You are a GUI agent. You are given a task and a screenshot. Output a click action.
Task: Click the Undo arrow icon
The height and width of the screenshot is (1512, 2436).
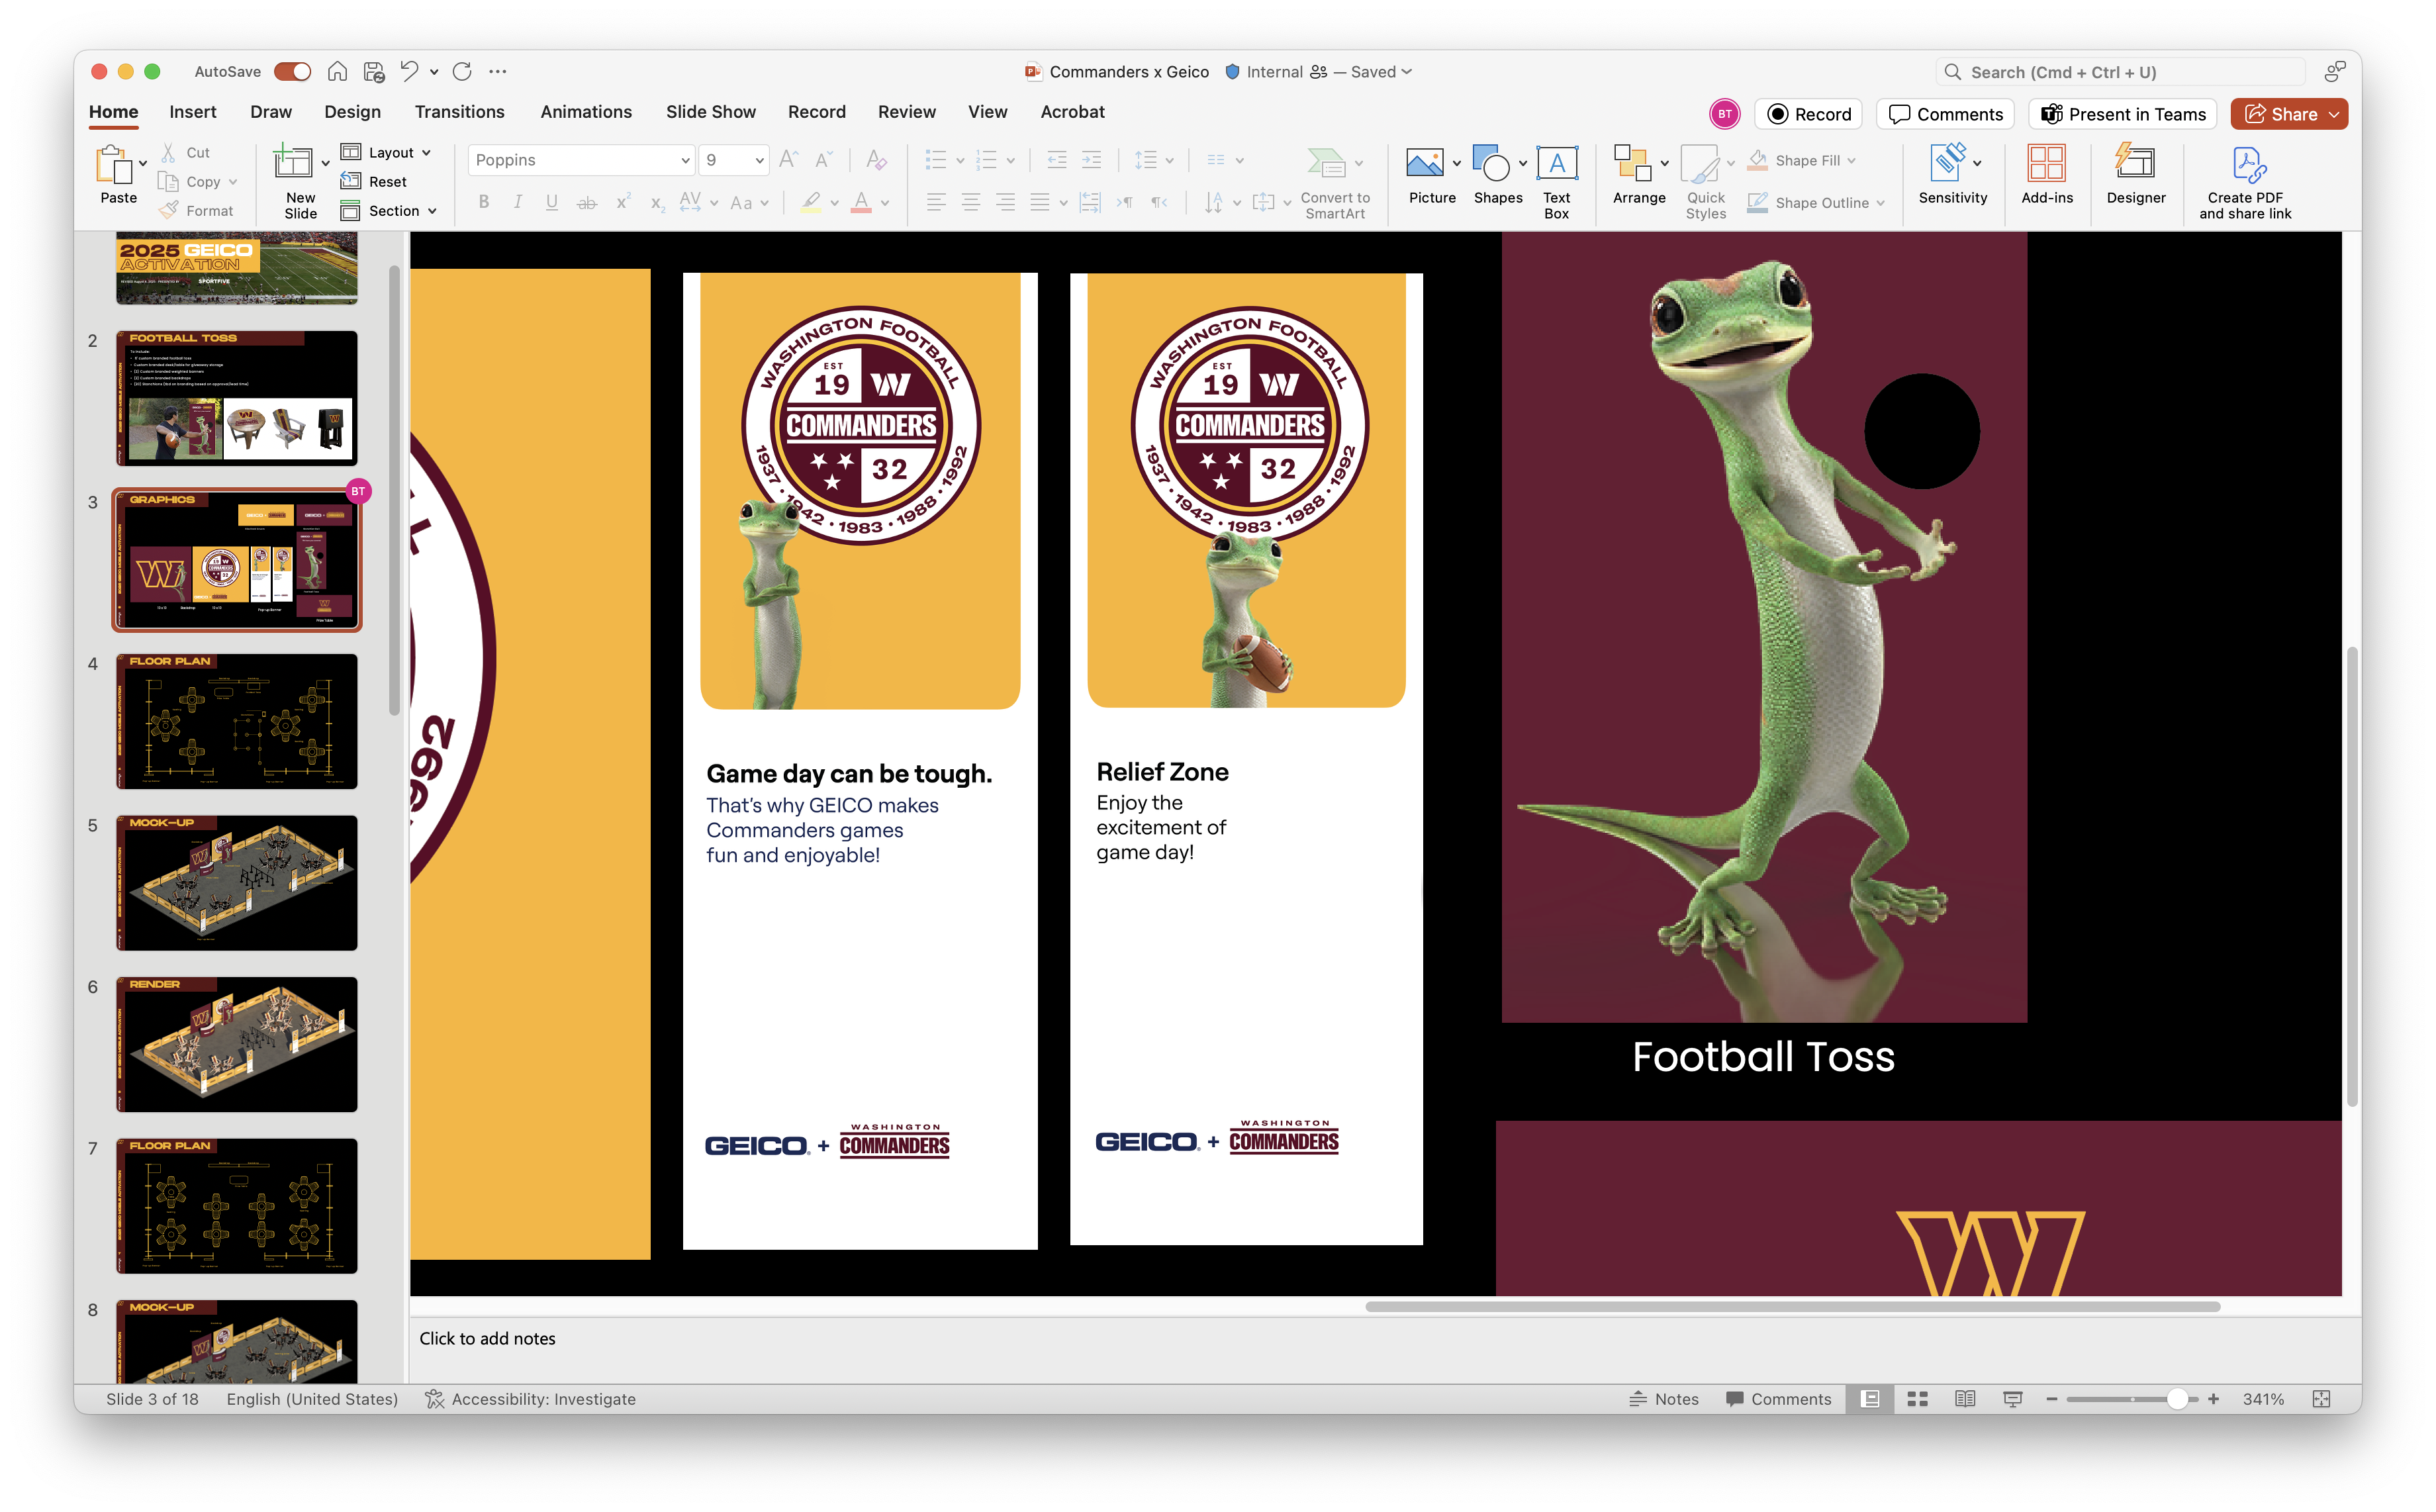[x=409, y=71]
